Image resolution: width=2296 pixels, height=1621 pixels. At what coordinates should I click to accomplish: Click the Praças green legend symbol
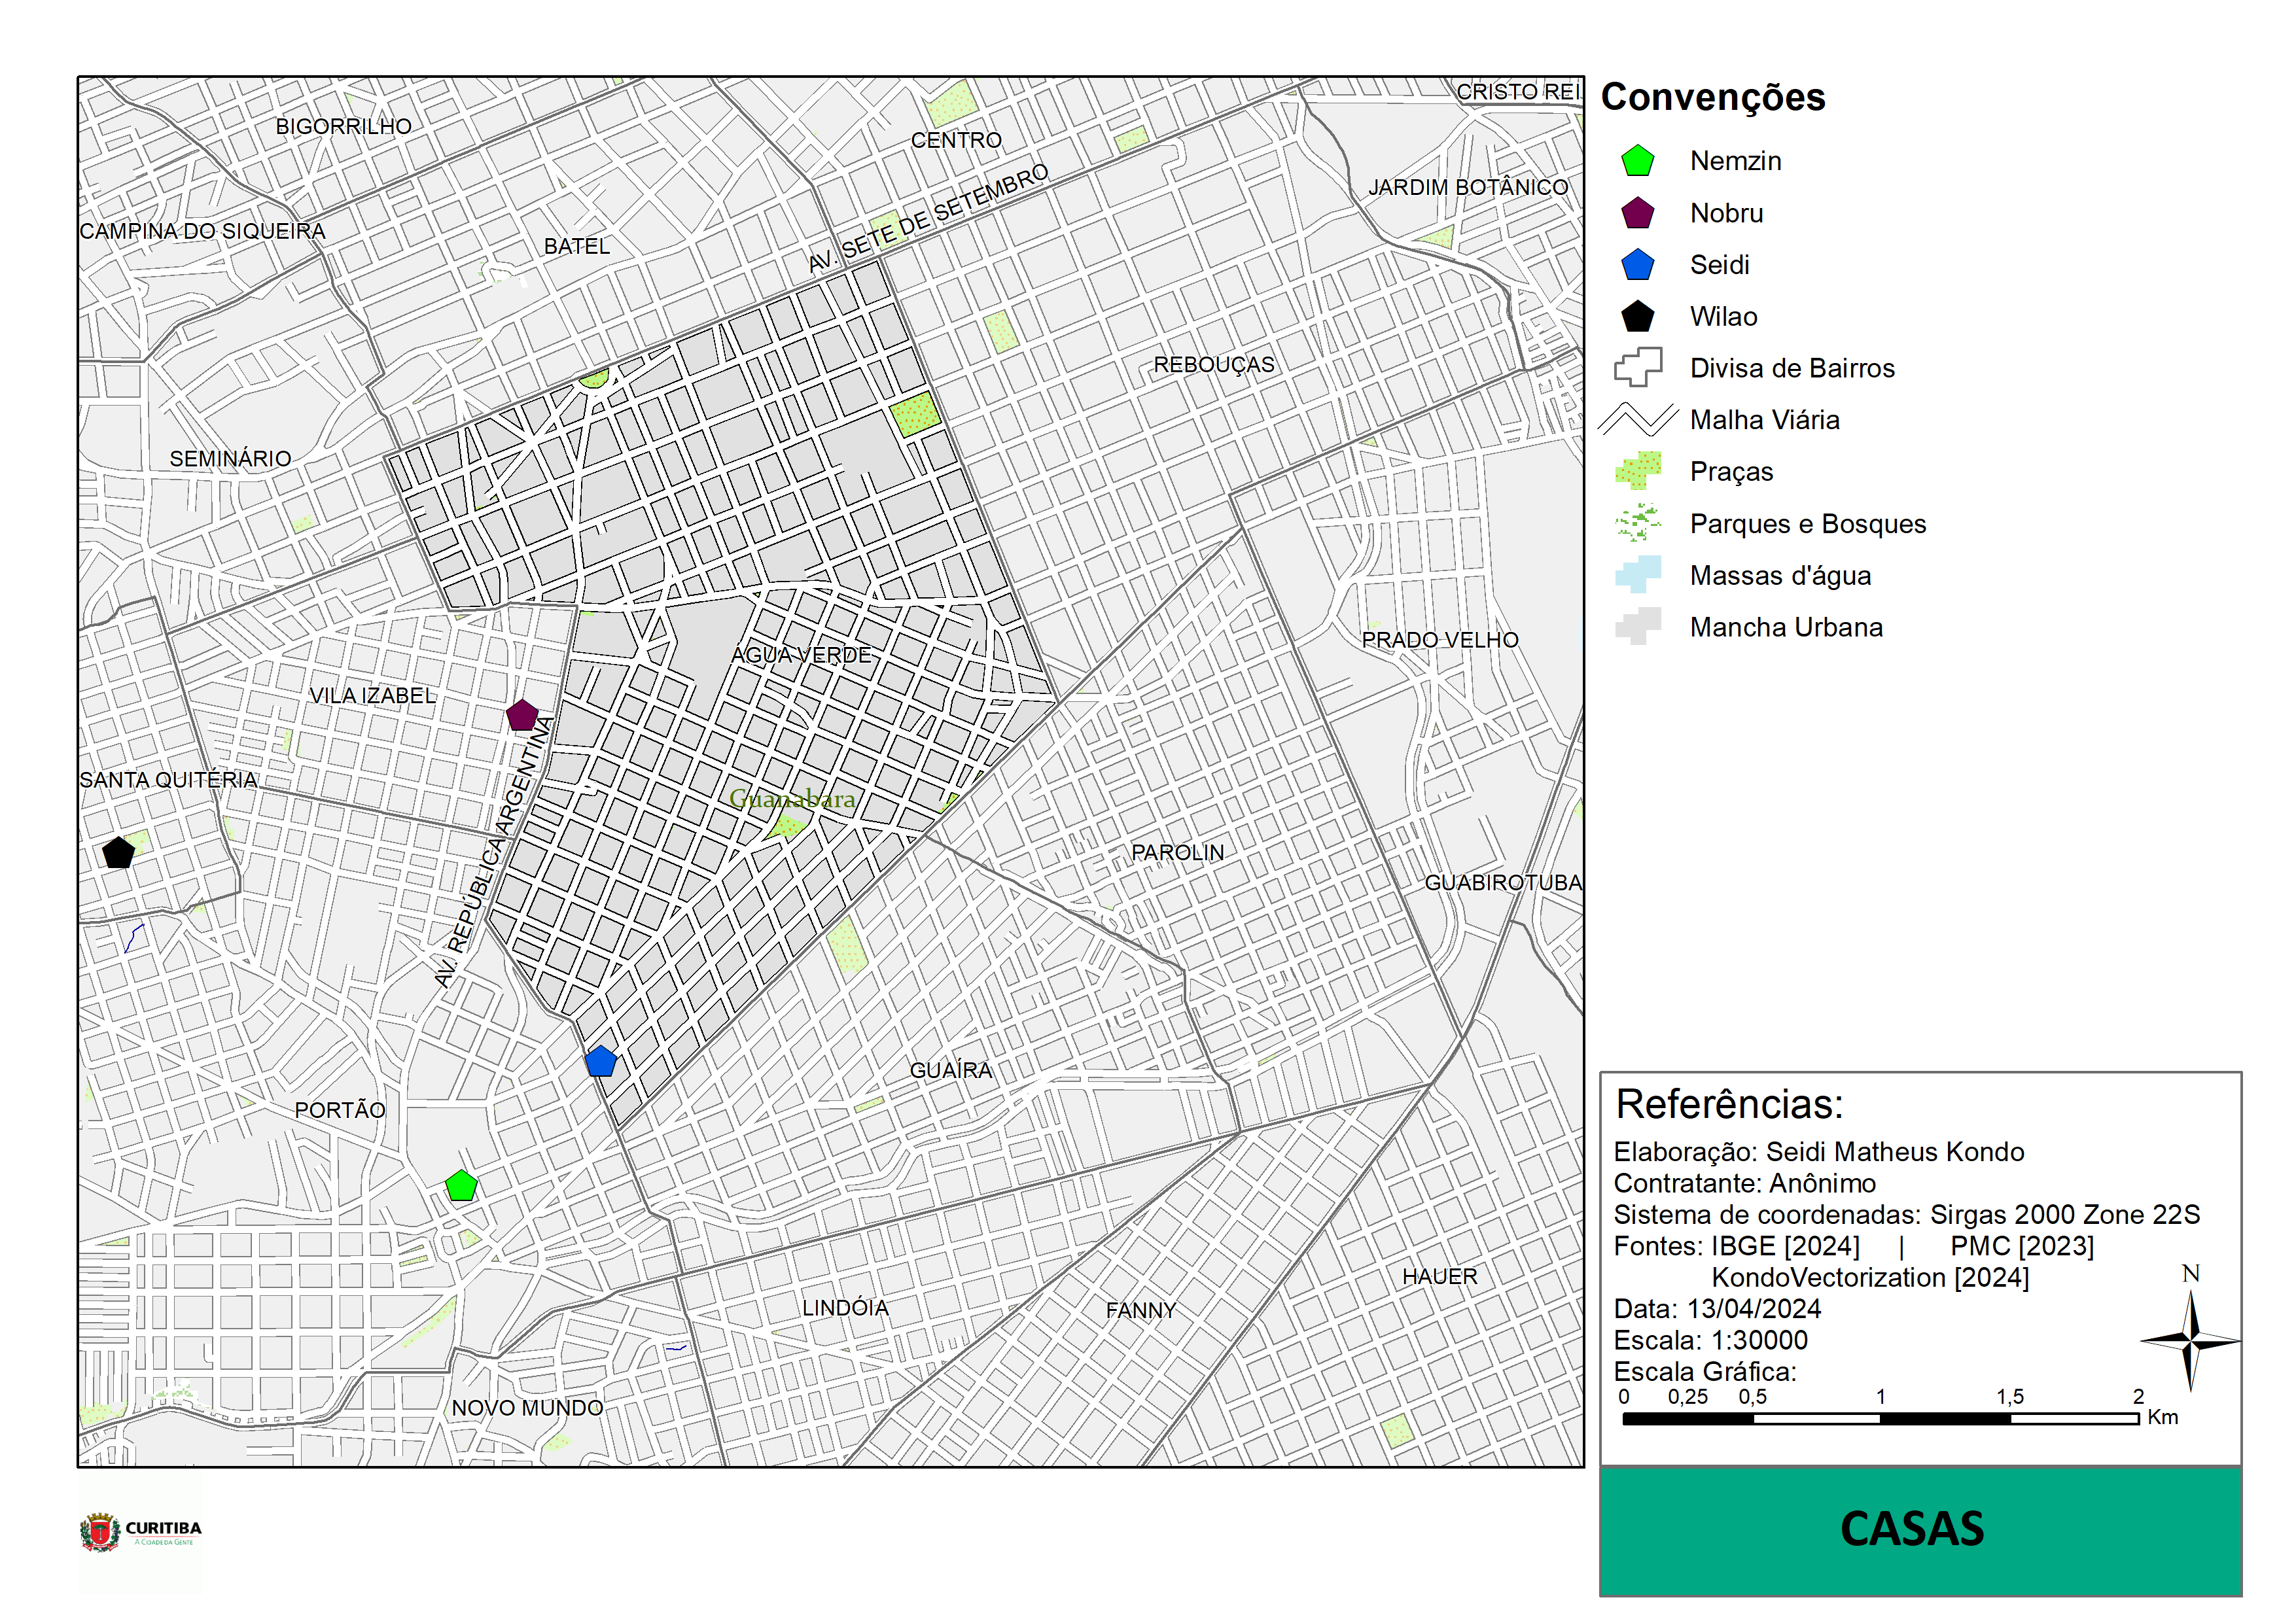coord(1638,471)
